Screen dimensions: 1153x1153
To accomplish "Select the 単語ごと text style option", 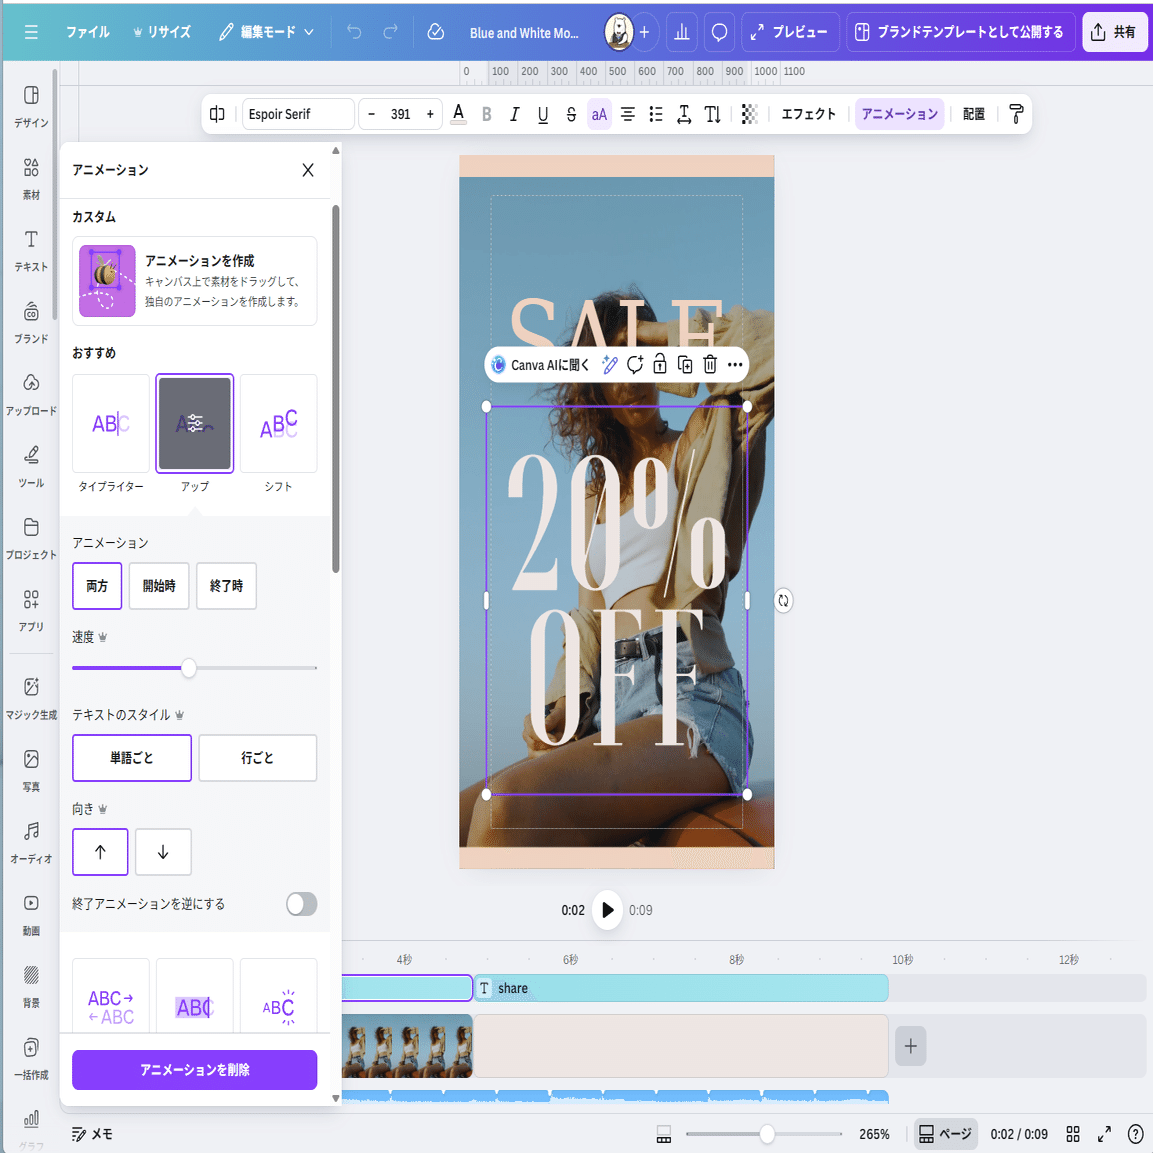I will [x=132, y=757].
